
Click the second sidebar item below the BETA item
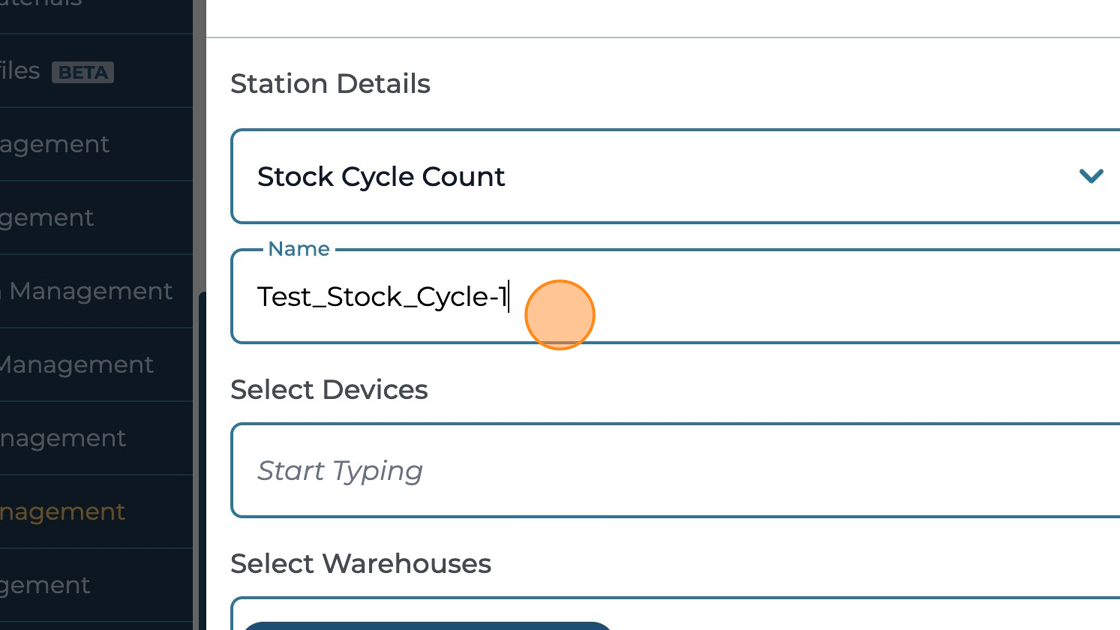pyautogui.click(x=47, y=218)
